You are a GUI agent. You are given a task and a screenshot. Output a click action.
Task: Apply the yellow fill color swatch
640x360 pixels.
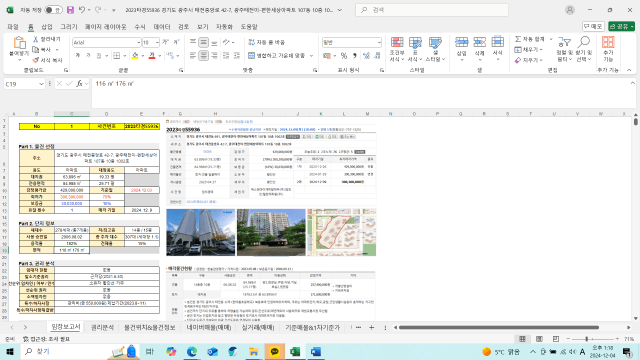click(x=135, y=56)
